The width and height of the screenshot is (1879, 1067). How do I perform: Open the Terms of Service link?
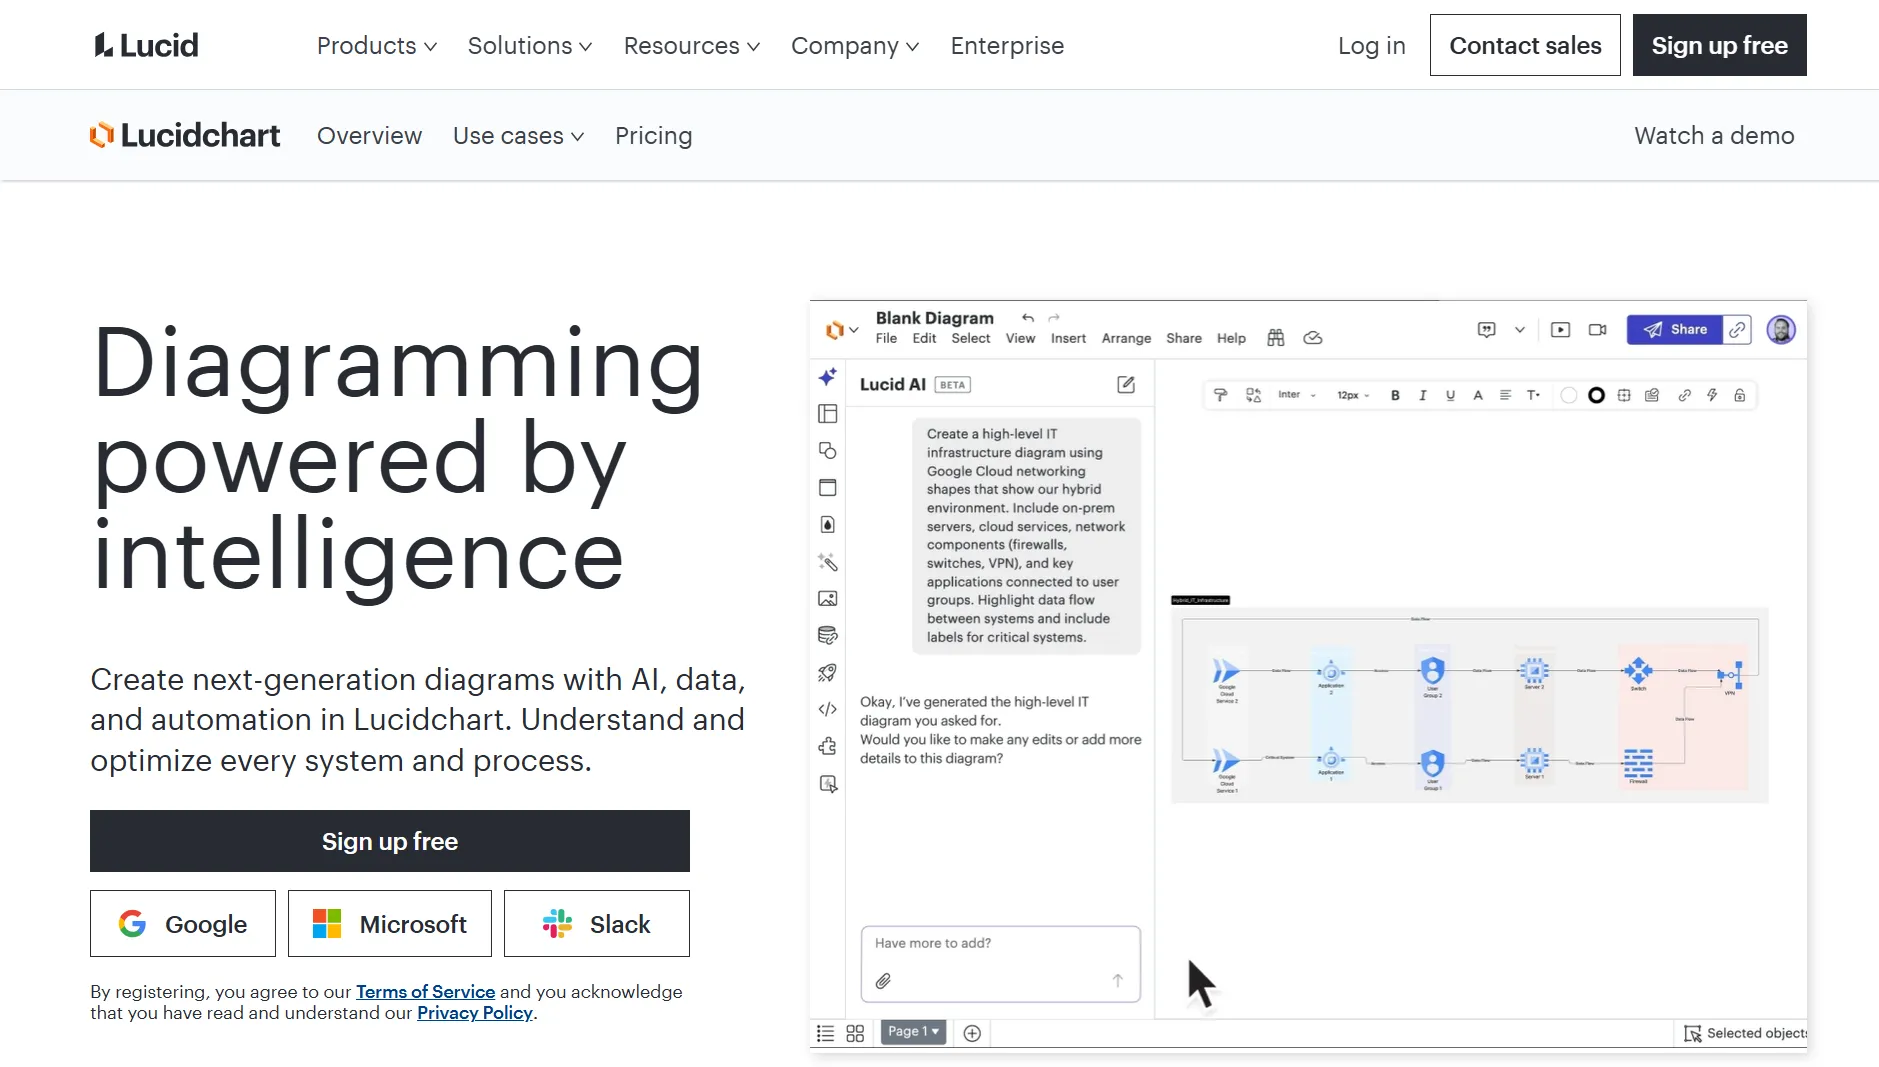point(425,992)
